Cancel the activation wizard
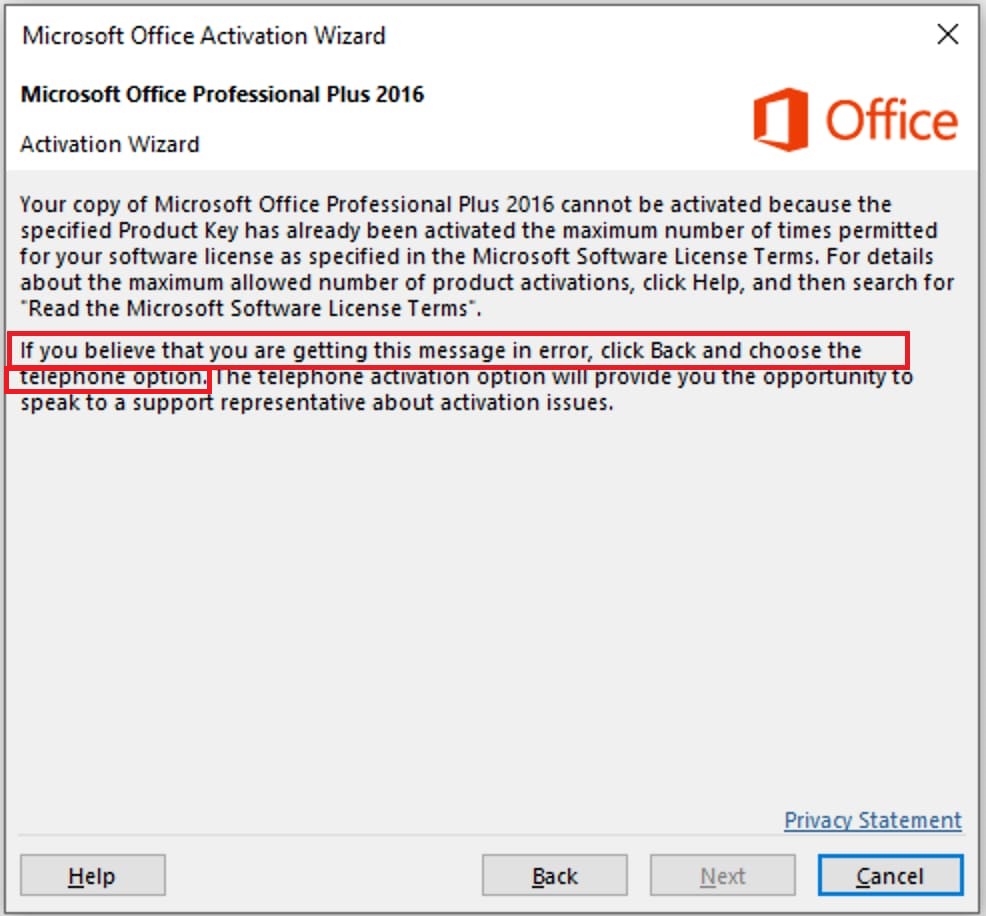The width and height of the screenshot is (986, 916). click(x=890, y=876)
